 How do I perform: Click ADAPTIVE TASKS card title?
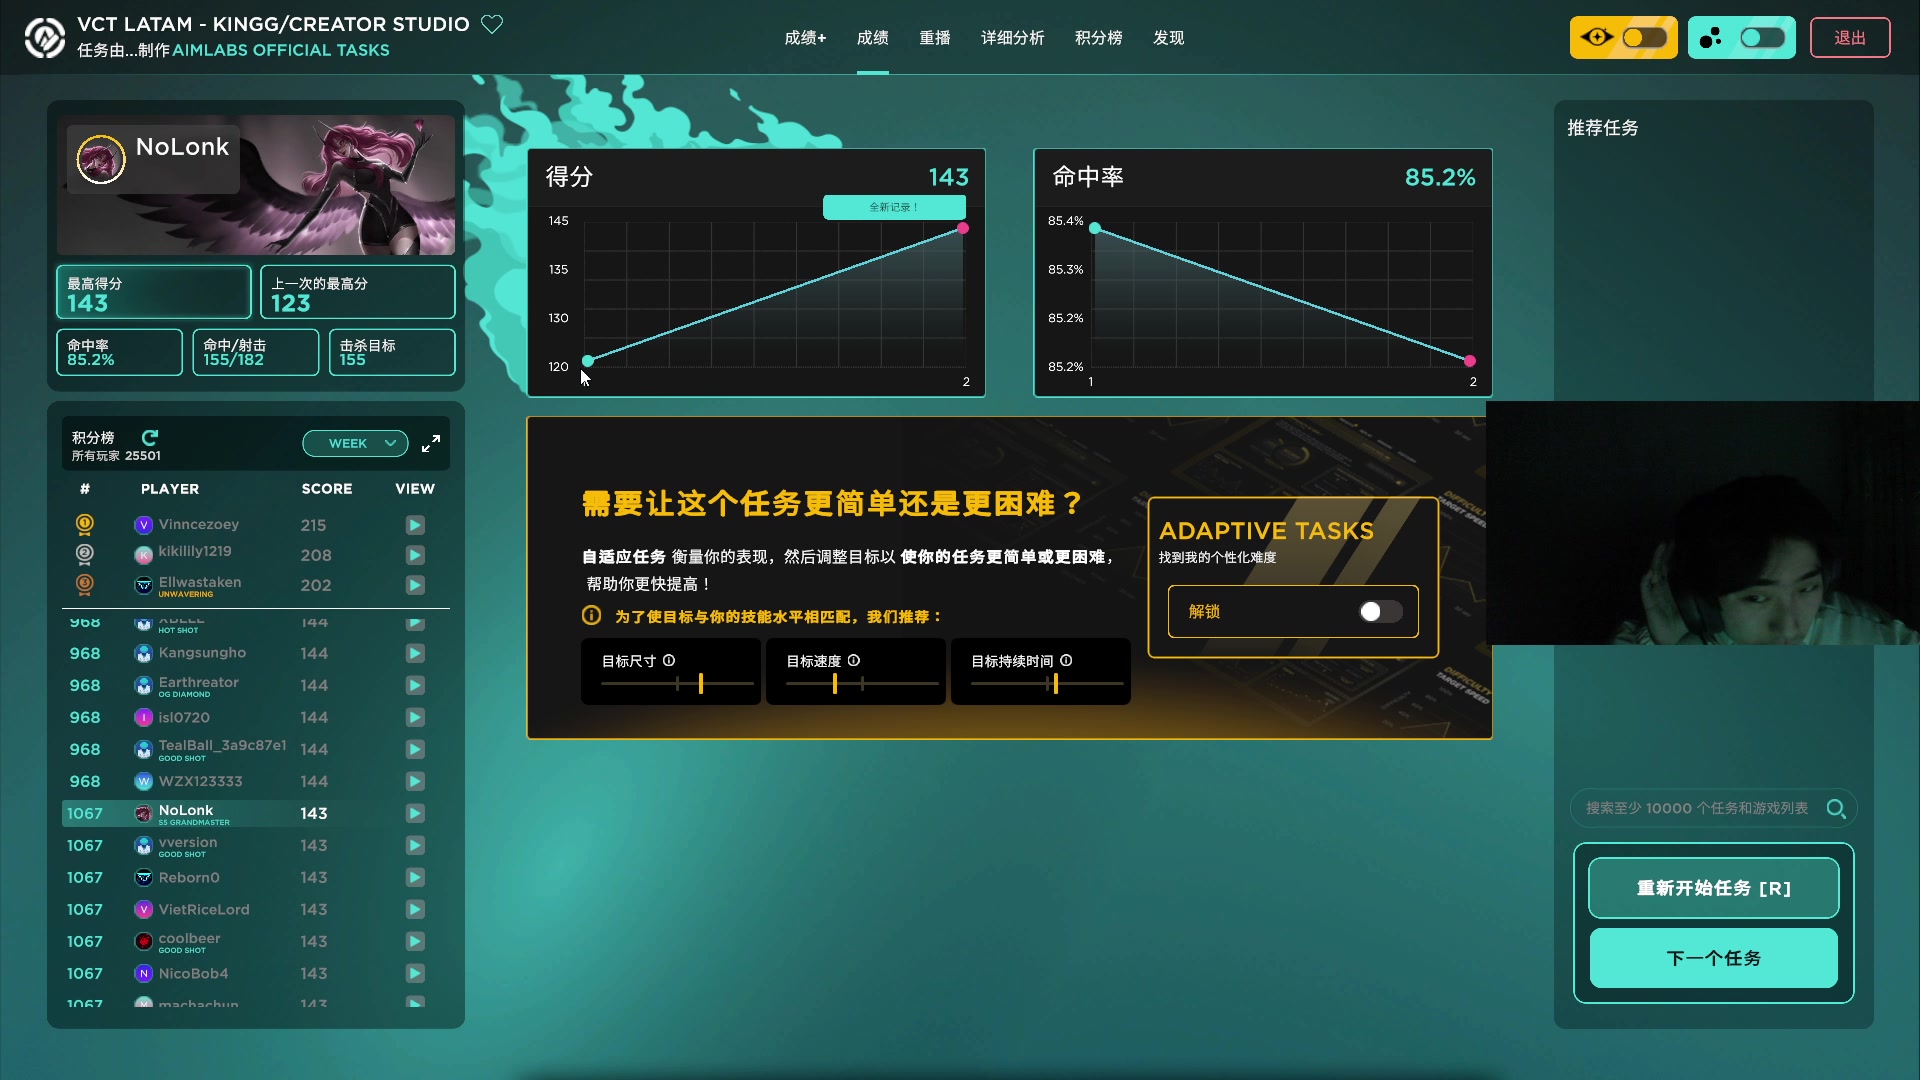point(1266,531)
